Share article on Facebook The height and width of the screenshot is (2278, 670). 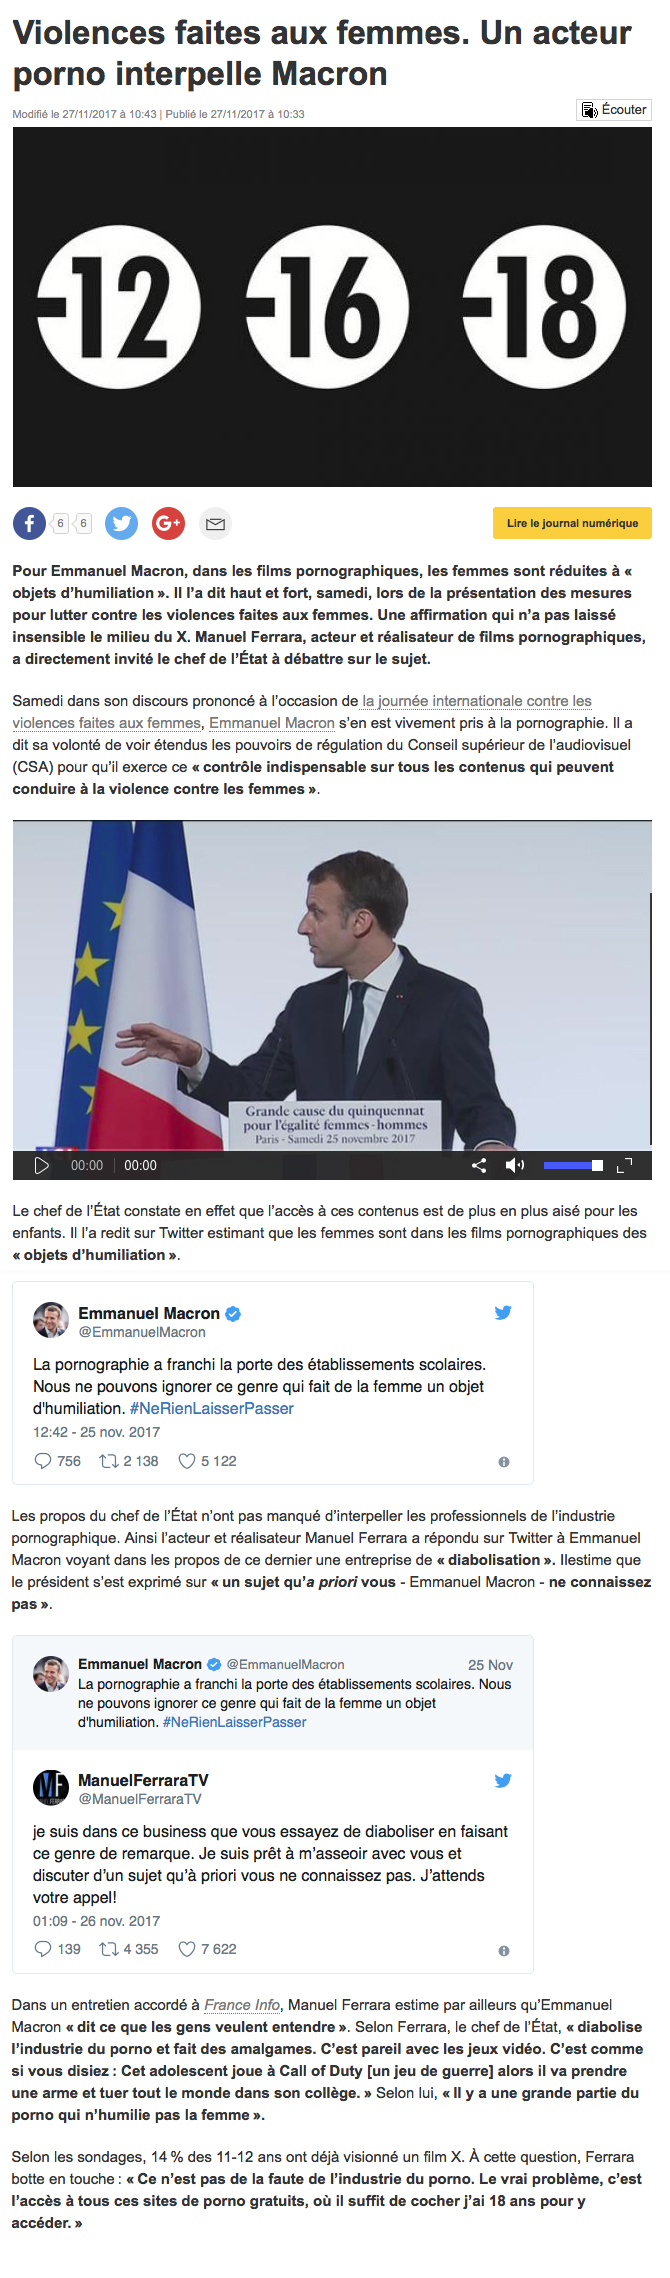click(x=29, y=523)
